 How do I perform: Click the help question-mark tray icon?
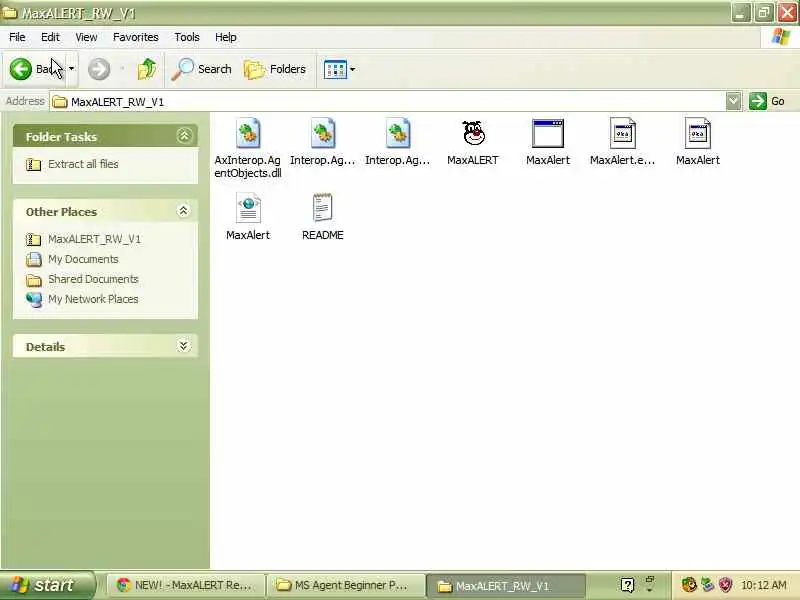[x=627, y=585]
